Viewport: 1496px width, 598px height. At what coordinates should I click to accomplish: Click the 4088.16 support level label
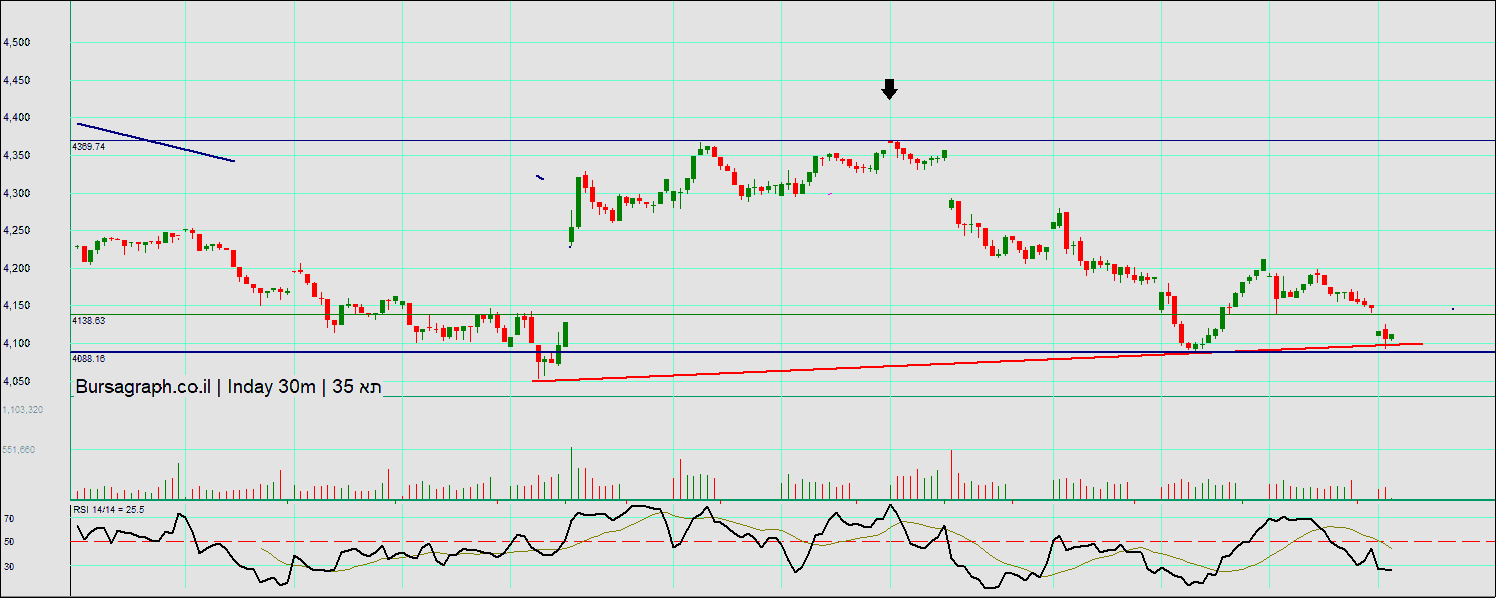[89, 357]
